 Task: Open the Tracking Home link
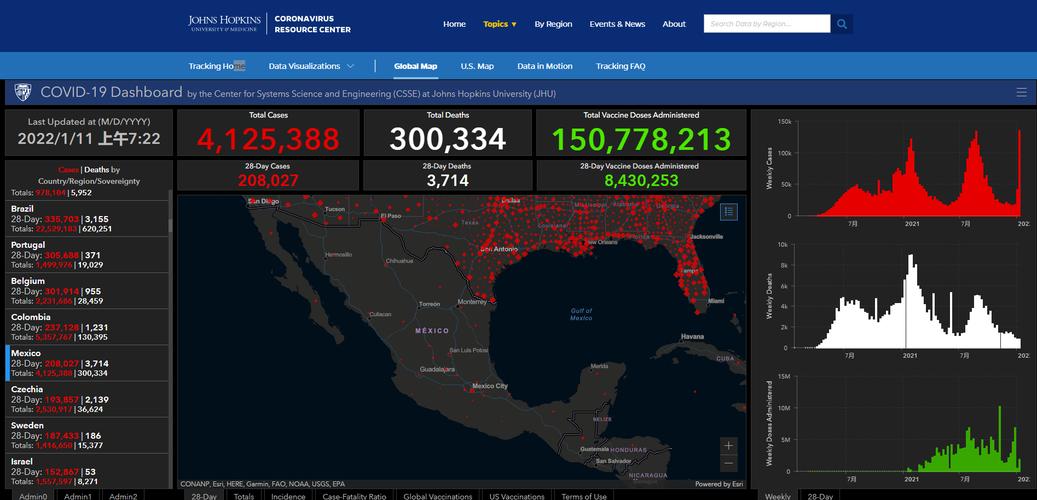point(217,66)
